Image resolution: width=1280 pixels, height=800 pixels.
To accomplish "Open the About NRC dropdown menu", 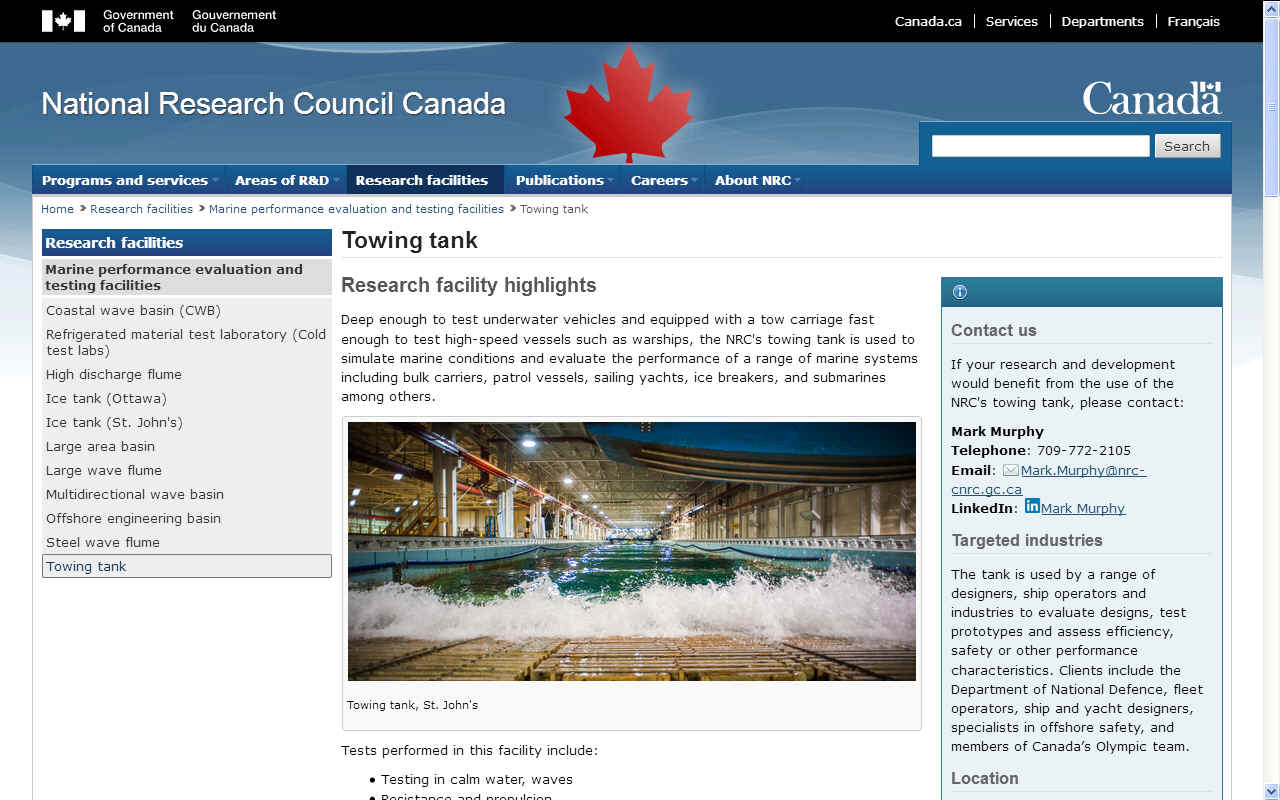I will (757, 180).
